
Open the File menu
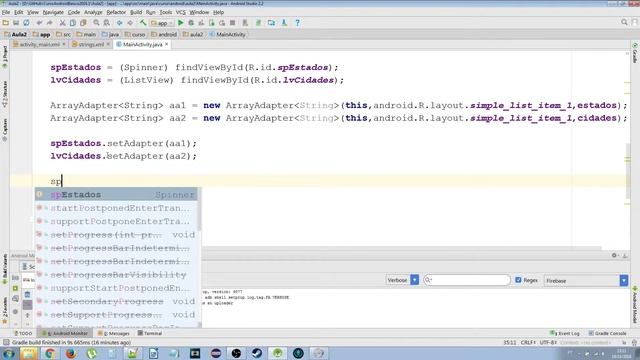6,12
